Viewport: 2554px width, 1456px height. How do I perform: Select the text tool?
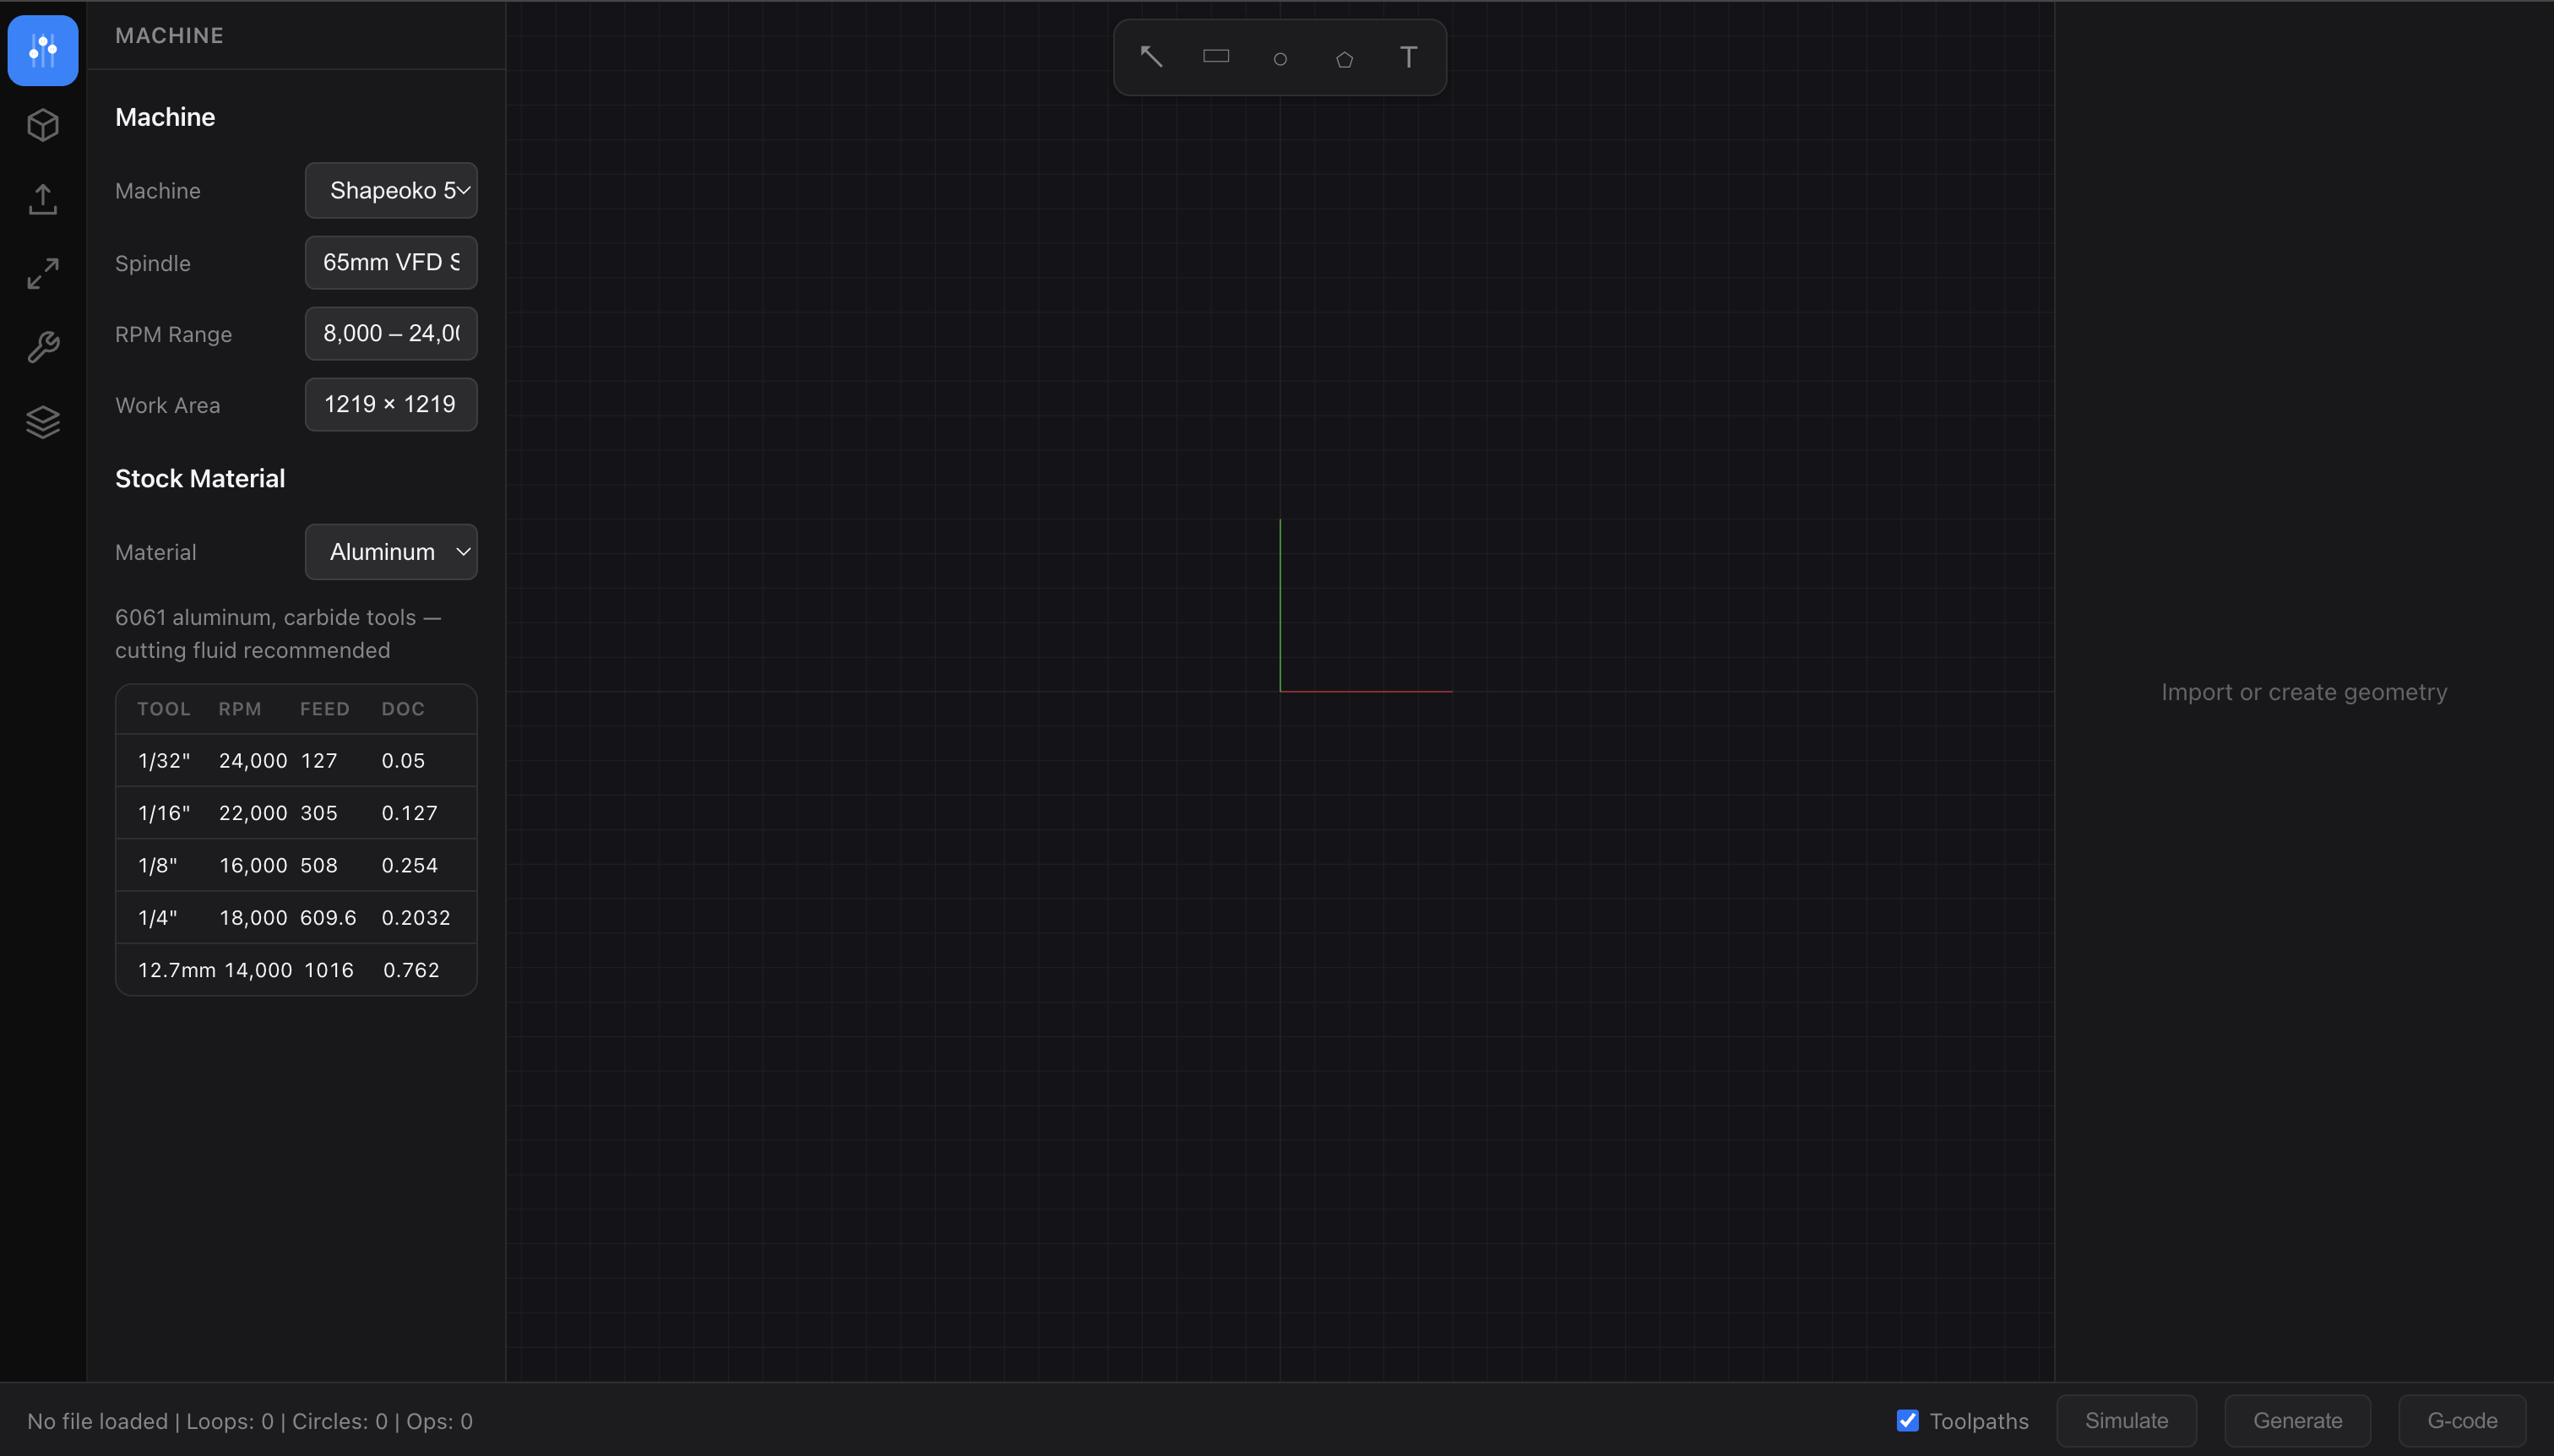1408,57
